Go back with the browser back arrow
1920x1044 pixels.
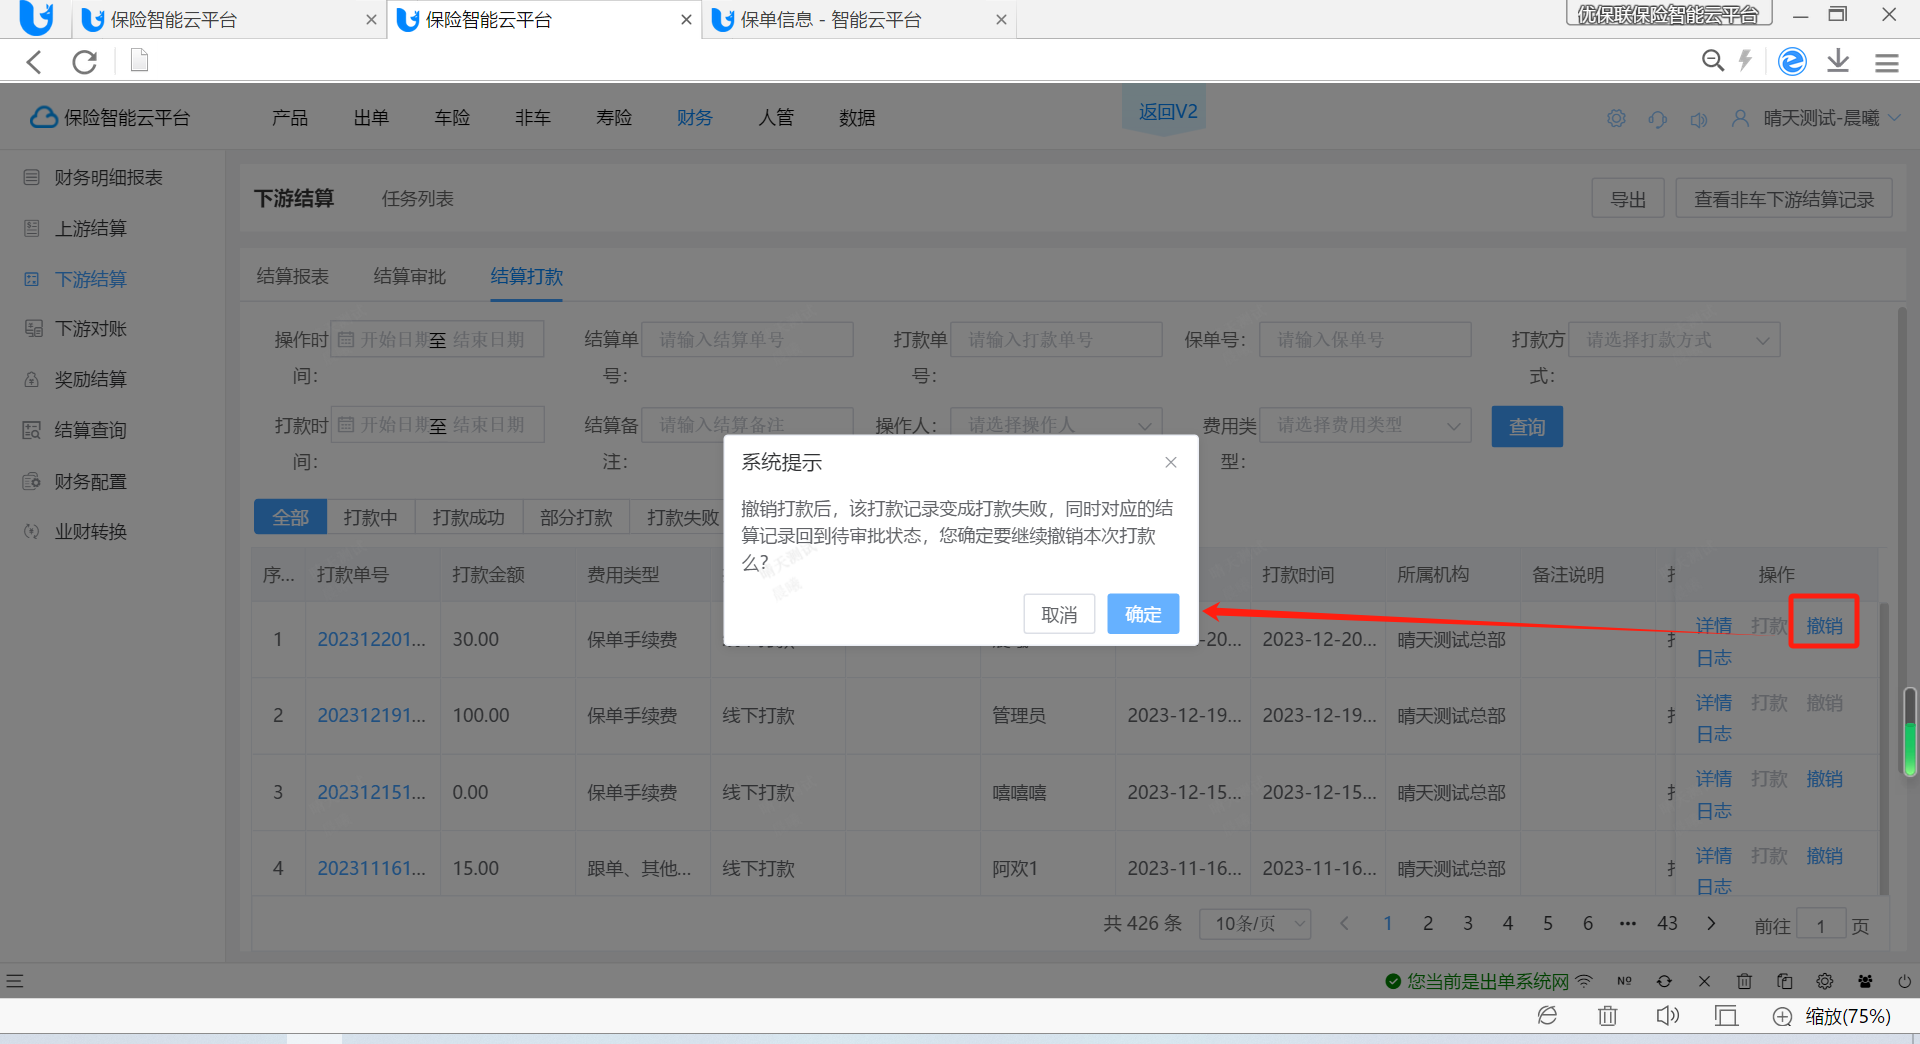[35, 62]
